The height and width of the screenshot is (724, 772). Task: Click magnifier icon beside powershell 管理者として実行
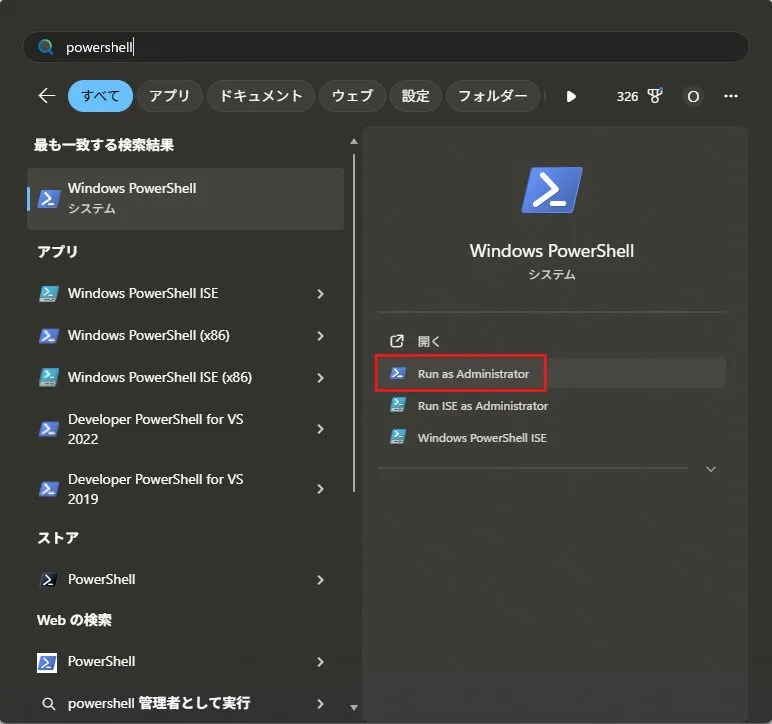48,704
